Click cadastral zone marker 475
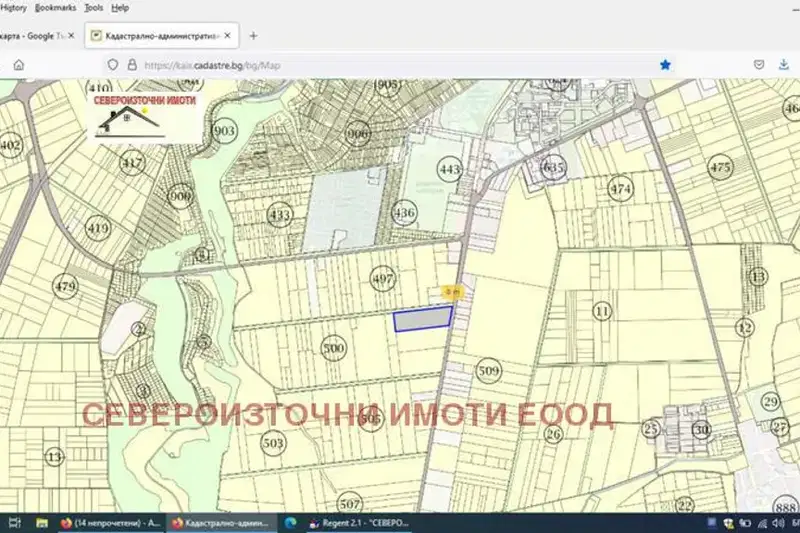 [720, 167]
